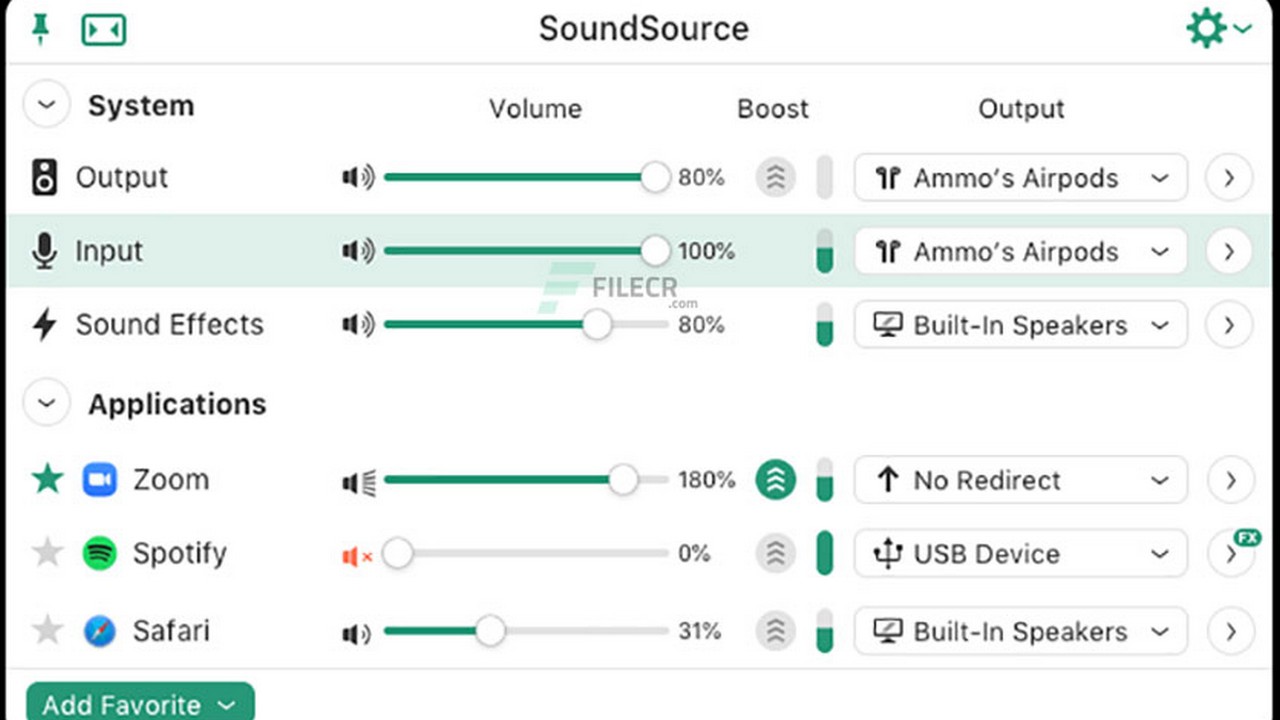Disable the Zoom volume boost
1280x720 pixels.
tap(775, 480)
